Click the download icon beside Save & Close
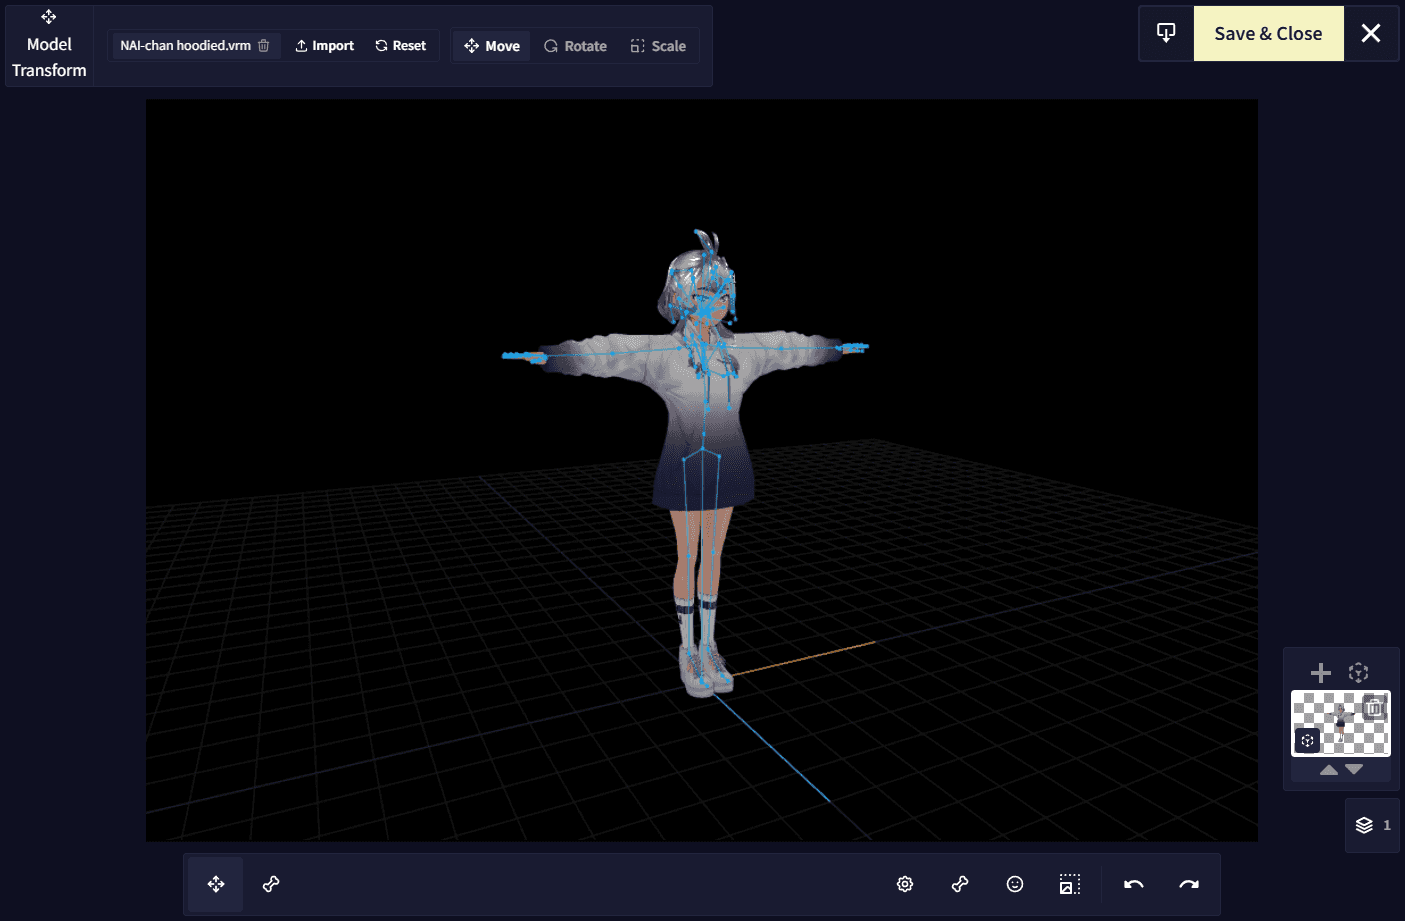This screenshot has height=921, width=1405. [x=1166, y=33]
